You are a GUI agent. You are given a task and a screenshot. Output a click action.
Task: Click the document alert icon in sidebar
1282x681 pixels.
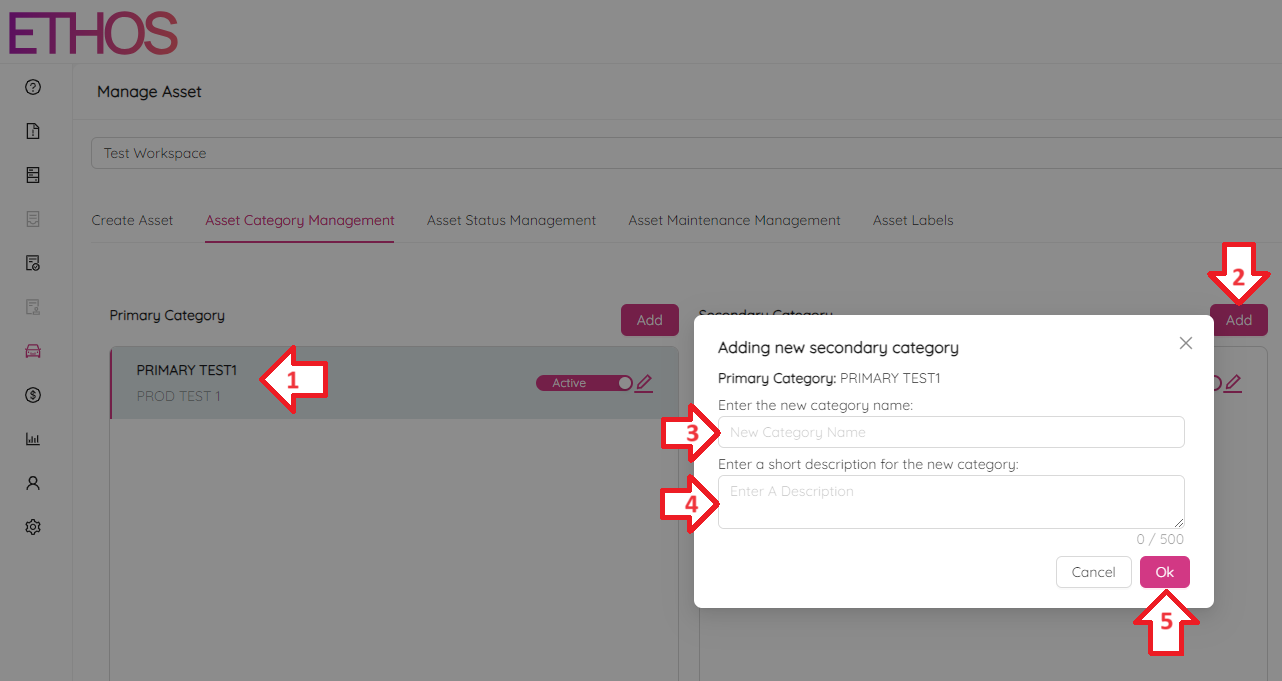point(33,131)
